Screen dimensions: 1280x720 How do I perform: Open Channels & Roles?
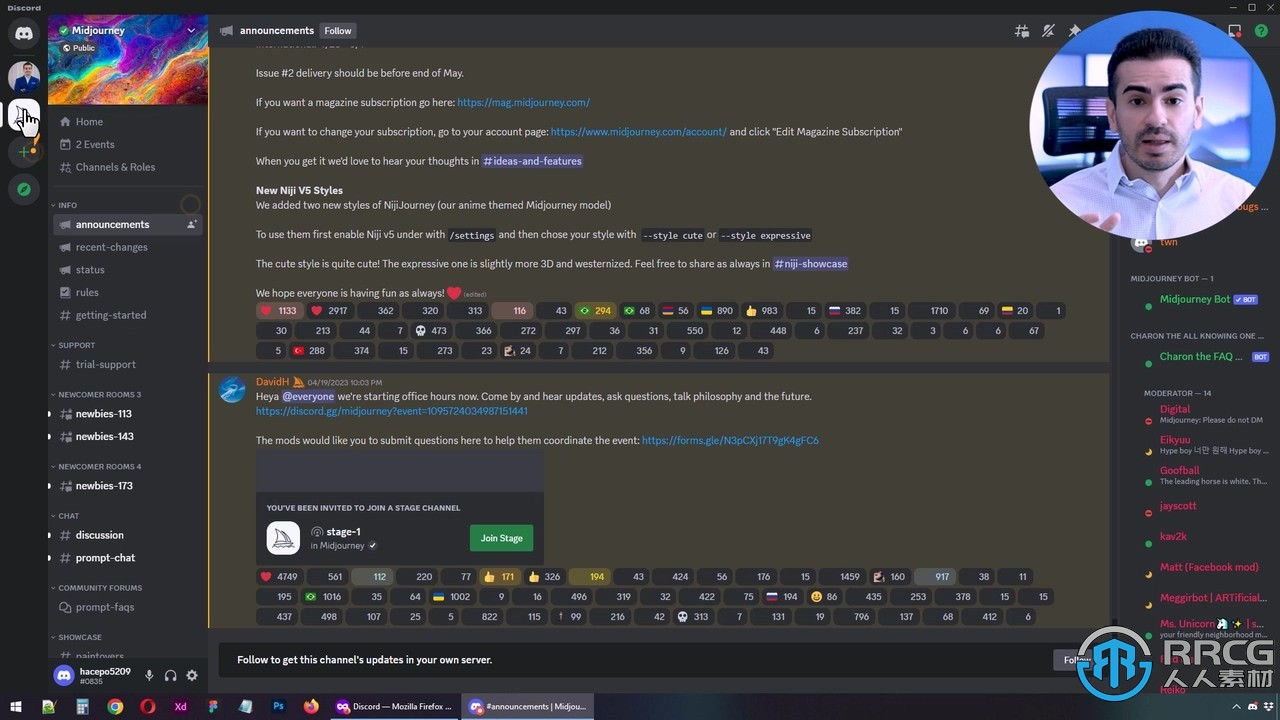tap(127, 167)
